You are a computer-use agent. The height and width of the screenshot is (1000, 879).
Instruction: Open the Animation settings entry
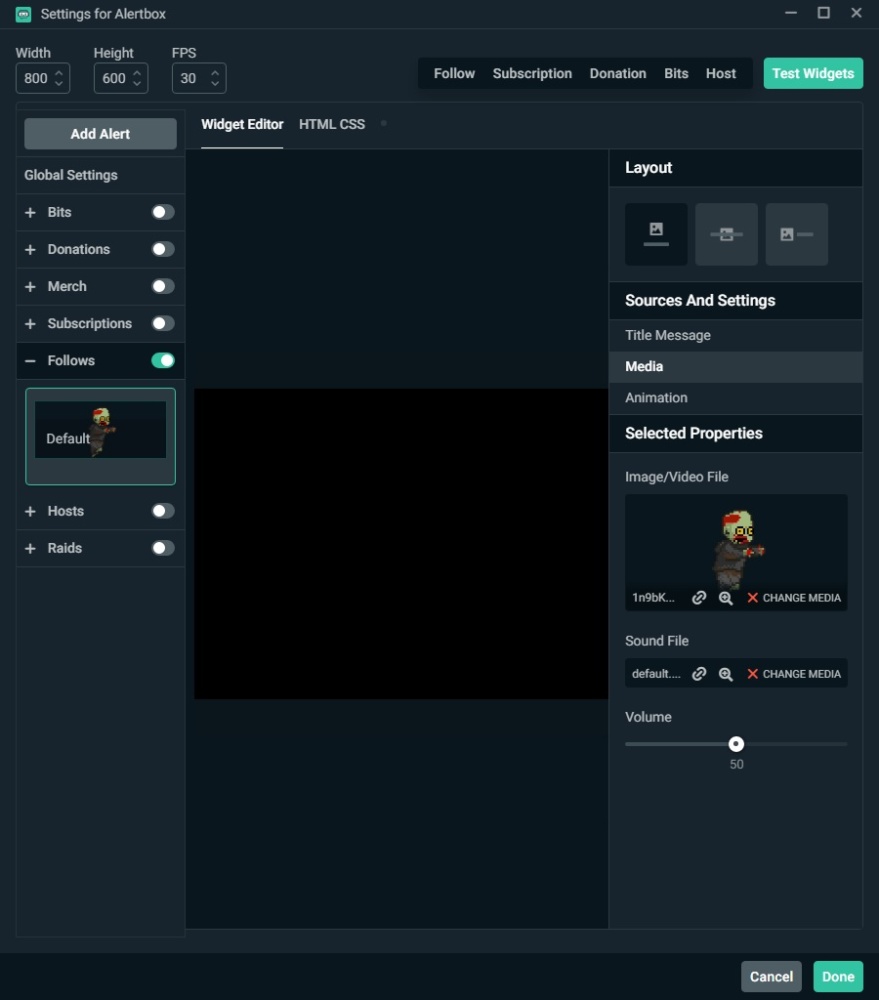[735, 398]
